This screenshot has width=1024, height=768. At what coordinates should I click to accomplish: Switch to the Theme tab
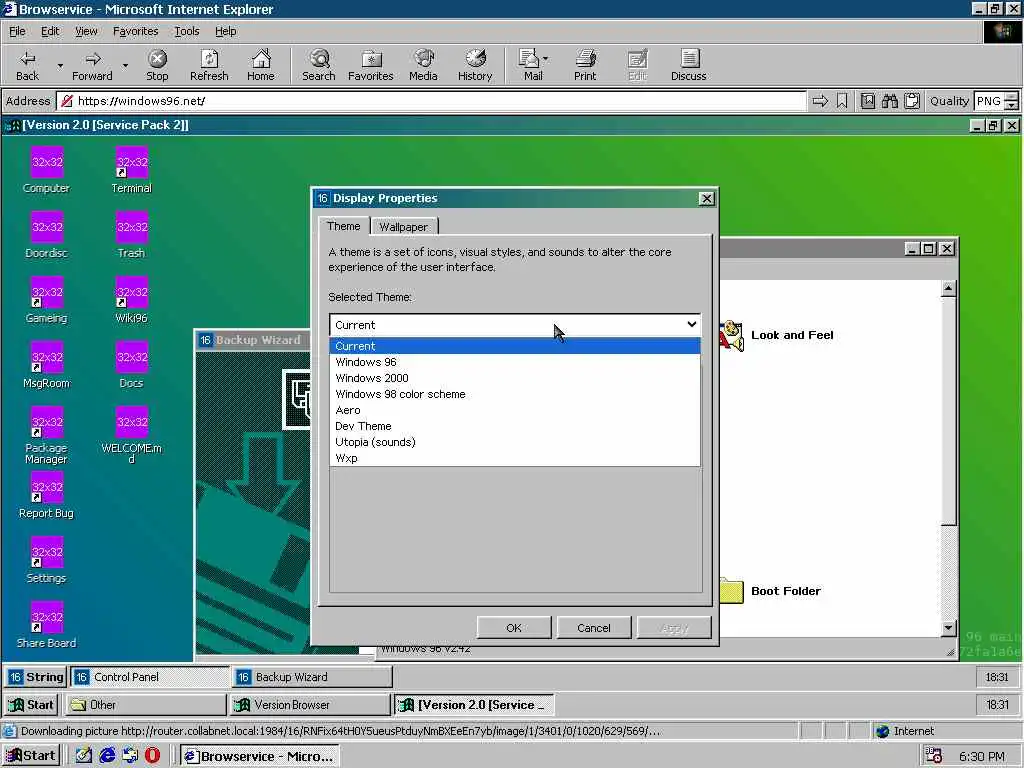pyautogui.click(x=344, y=226)
